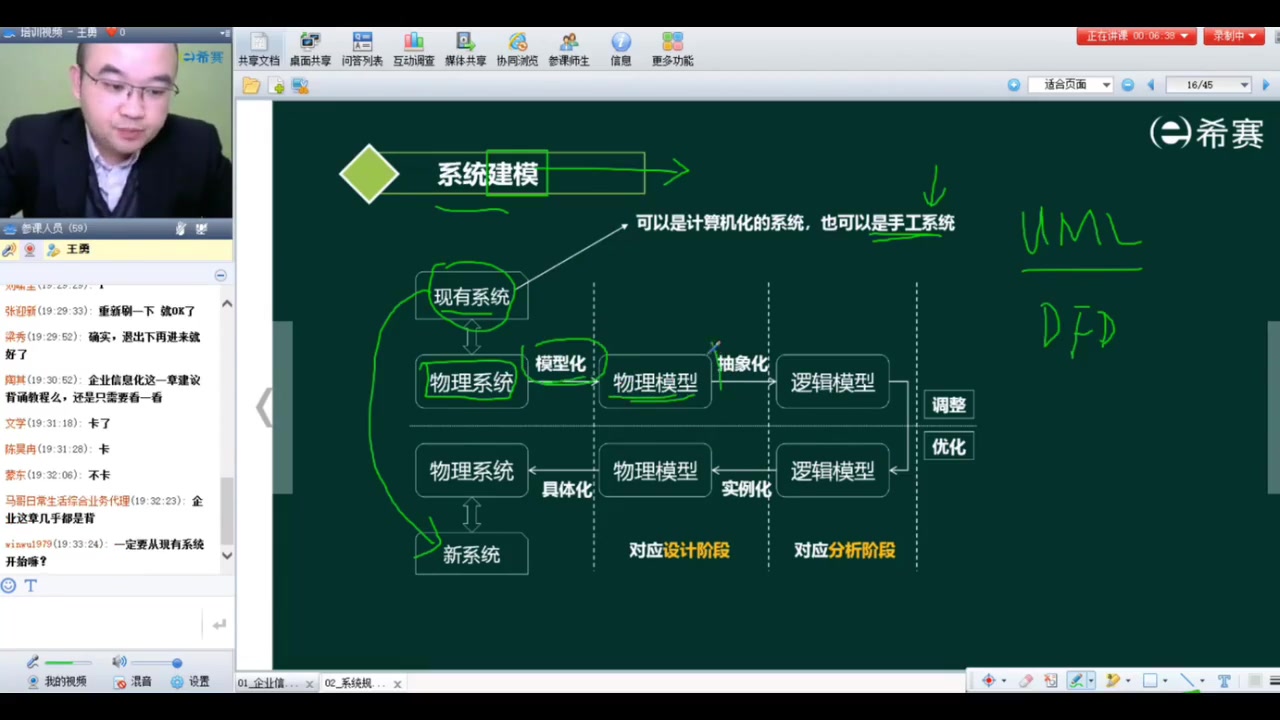The image size is (1280, 720).
Task: Select the rectangle shape tool
Action: click(1150, 681)
